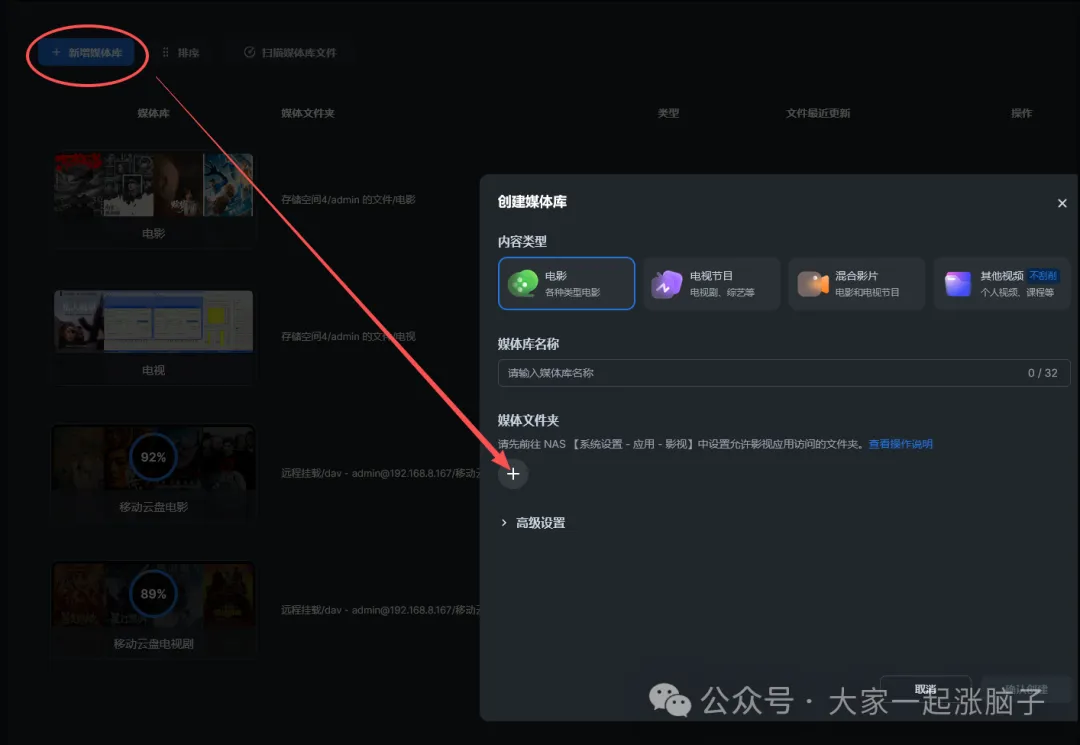Image resolution: width=1080 pixels, height=745 pixels.
Task: Switch to the 类型 column header
Action: tap(668, 113)
